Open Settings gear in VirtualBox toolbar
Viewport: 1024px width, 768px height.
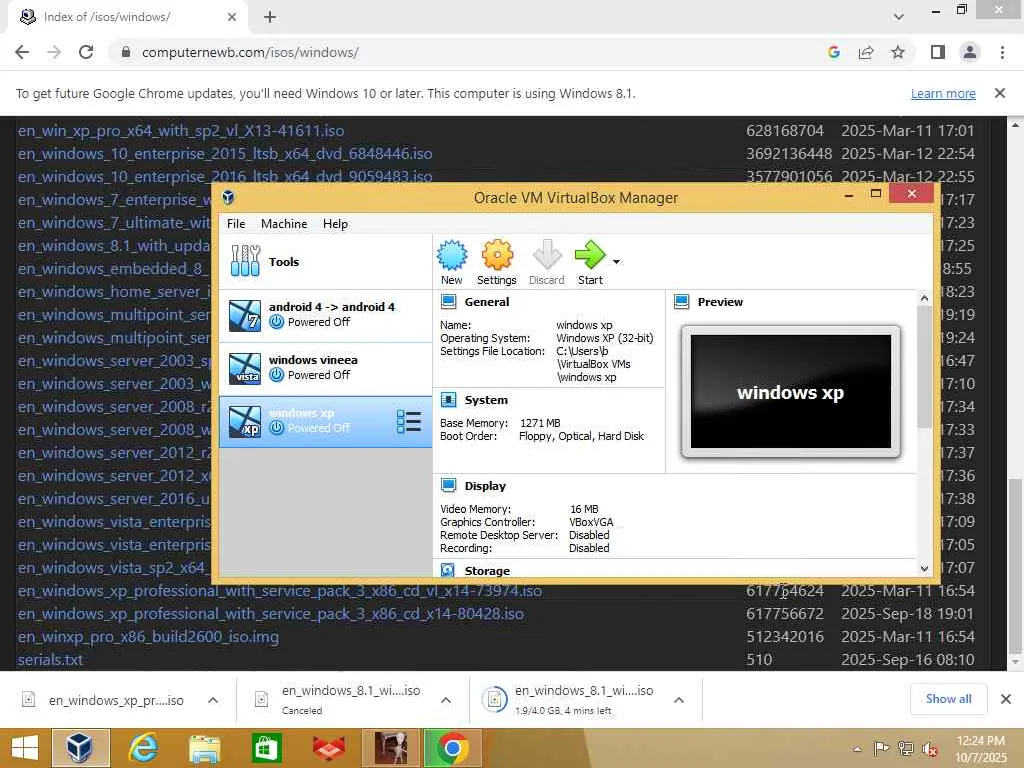tap(497, 255)
